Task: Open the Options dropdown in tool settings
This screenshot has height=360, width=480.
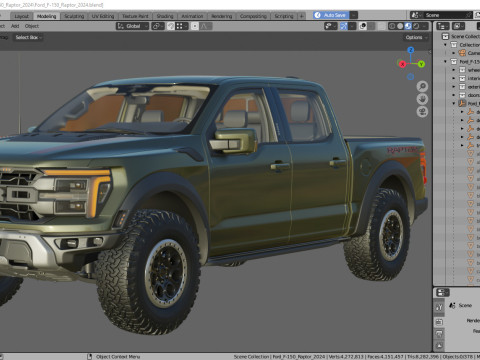Action: pos(416,37)
